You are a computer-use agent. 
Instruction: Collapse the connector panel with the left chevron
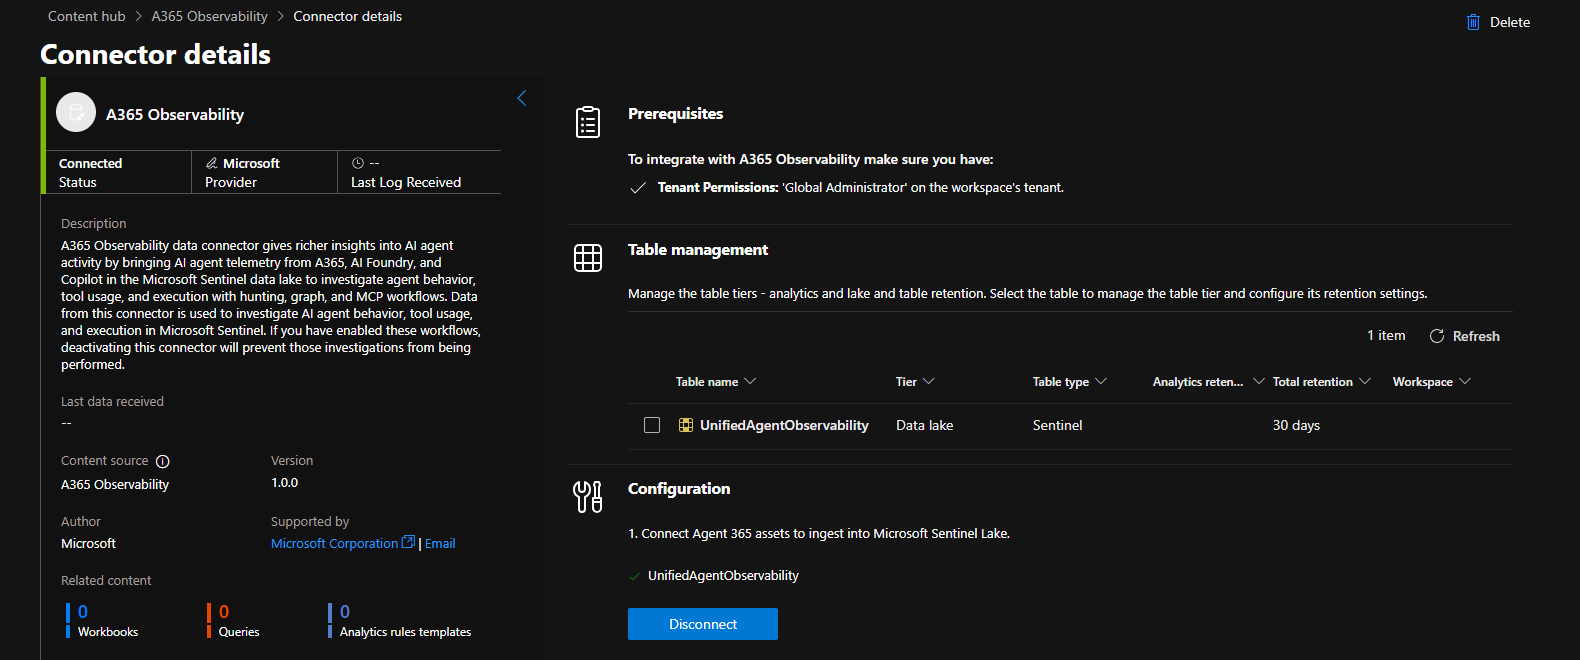pyautogui.click(x=521, y=98)
